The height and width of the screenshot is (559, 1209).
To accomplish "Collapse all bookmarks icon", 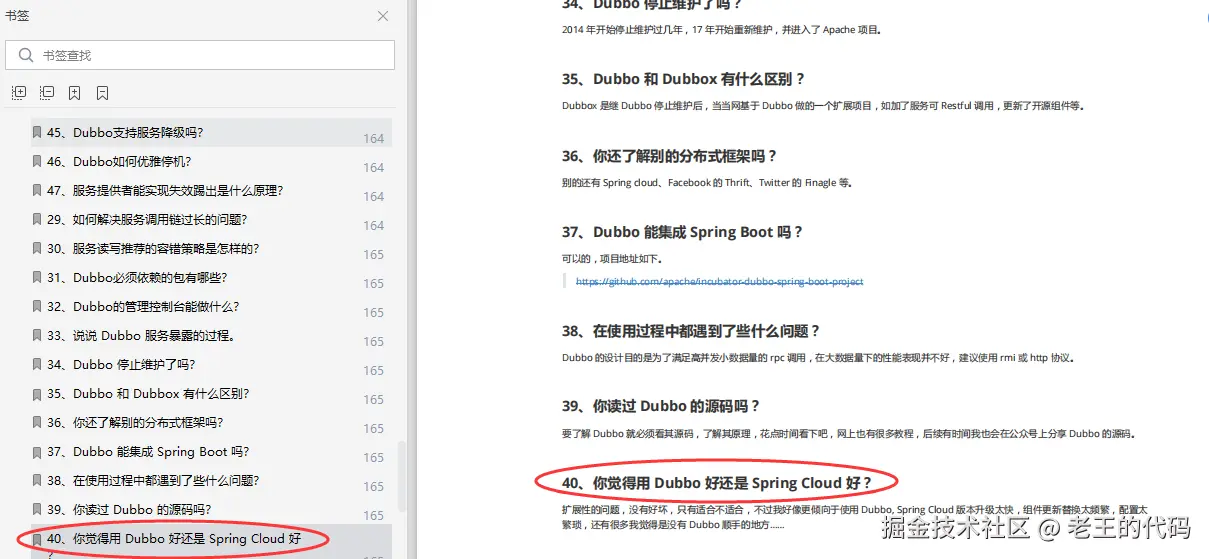I will (47, 93).
